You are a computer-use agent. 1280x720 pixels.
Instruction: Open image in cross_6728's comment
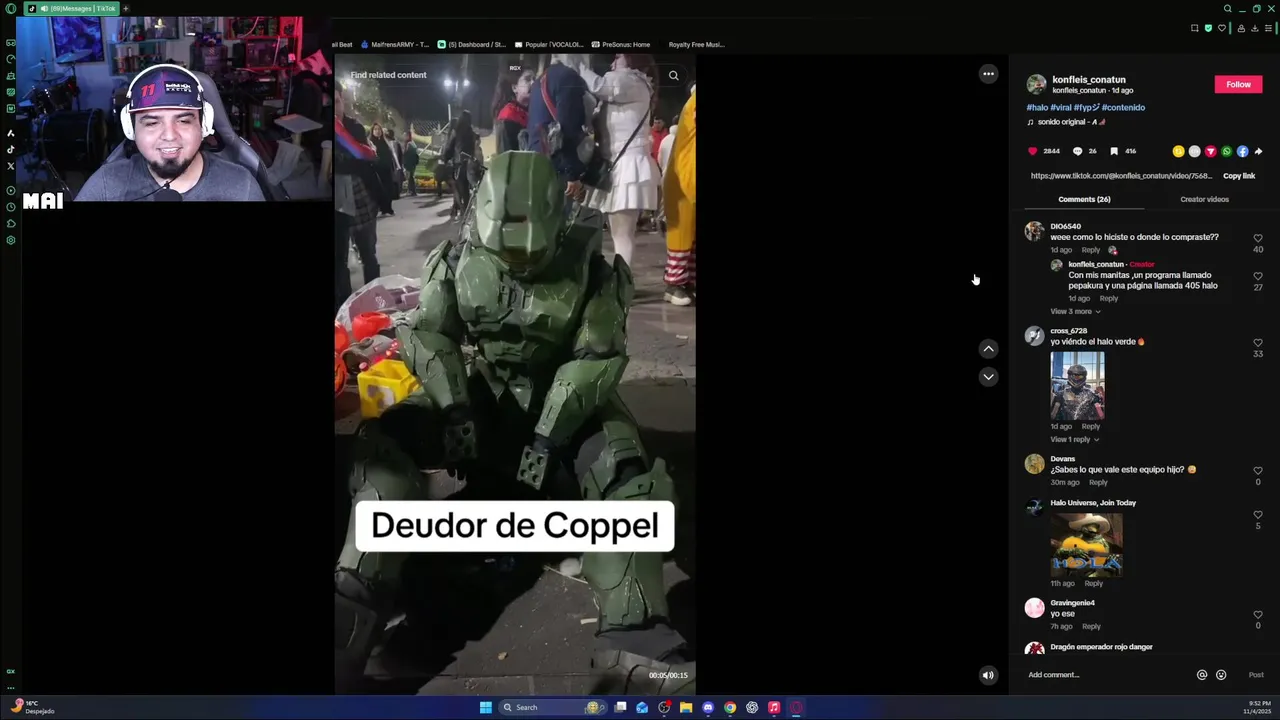1077,385
